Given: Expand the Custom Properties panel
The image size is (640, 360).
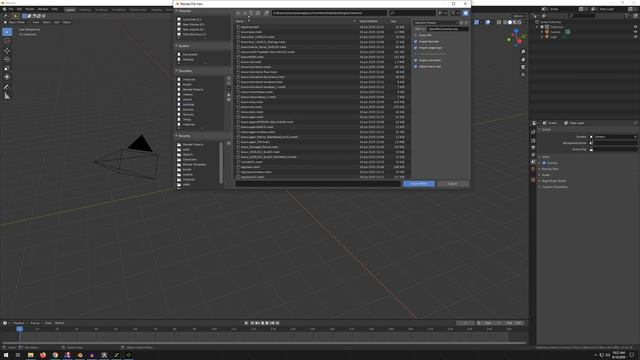Looking at the screenshot, I should pyautogui.click(x=554, y=187).
